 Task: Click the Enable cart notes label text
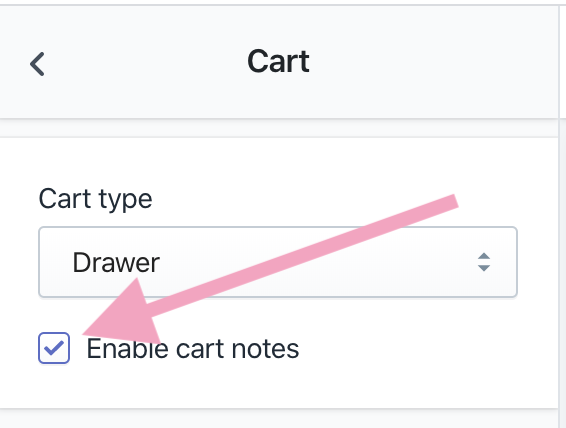click(x=193, y=349)
